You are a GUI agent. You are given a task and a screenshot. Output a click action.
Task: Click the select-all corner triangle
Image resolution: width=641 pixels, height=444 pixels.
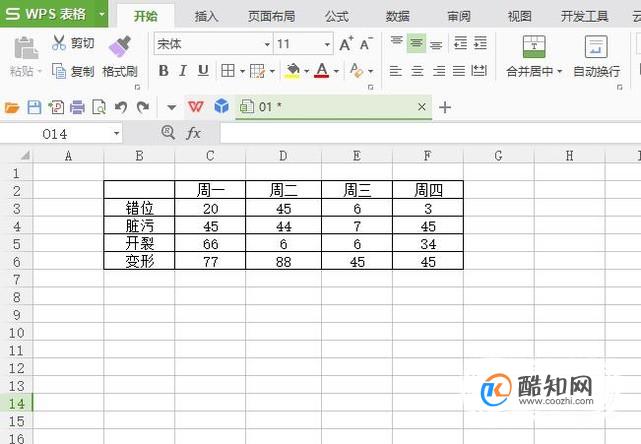[x=25, y=155]
